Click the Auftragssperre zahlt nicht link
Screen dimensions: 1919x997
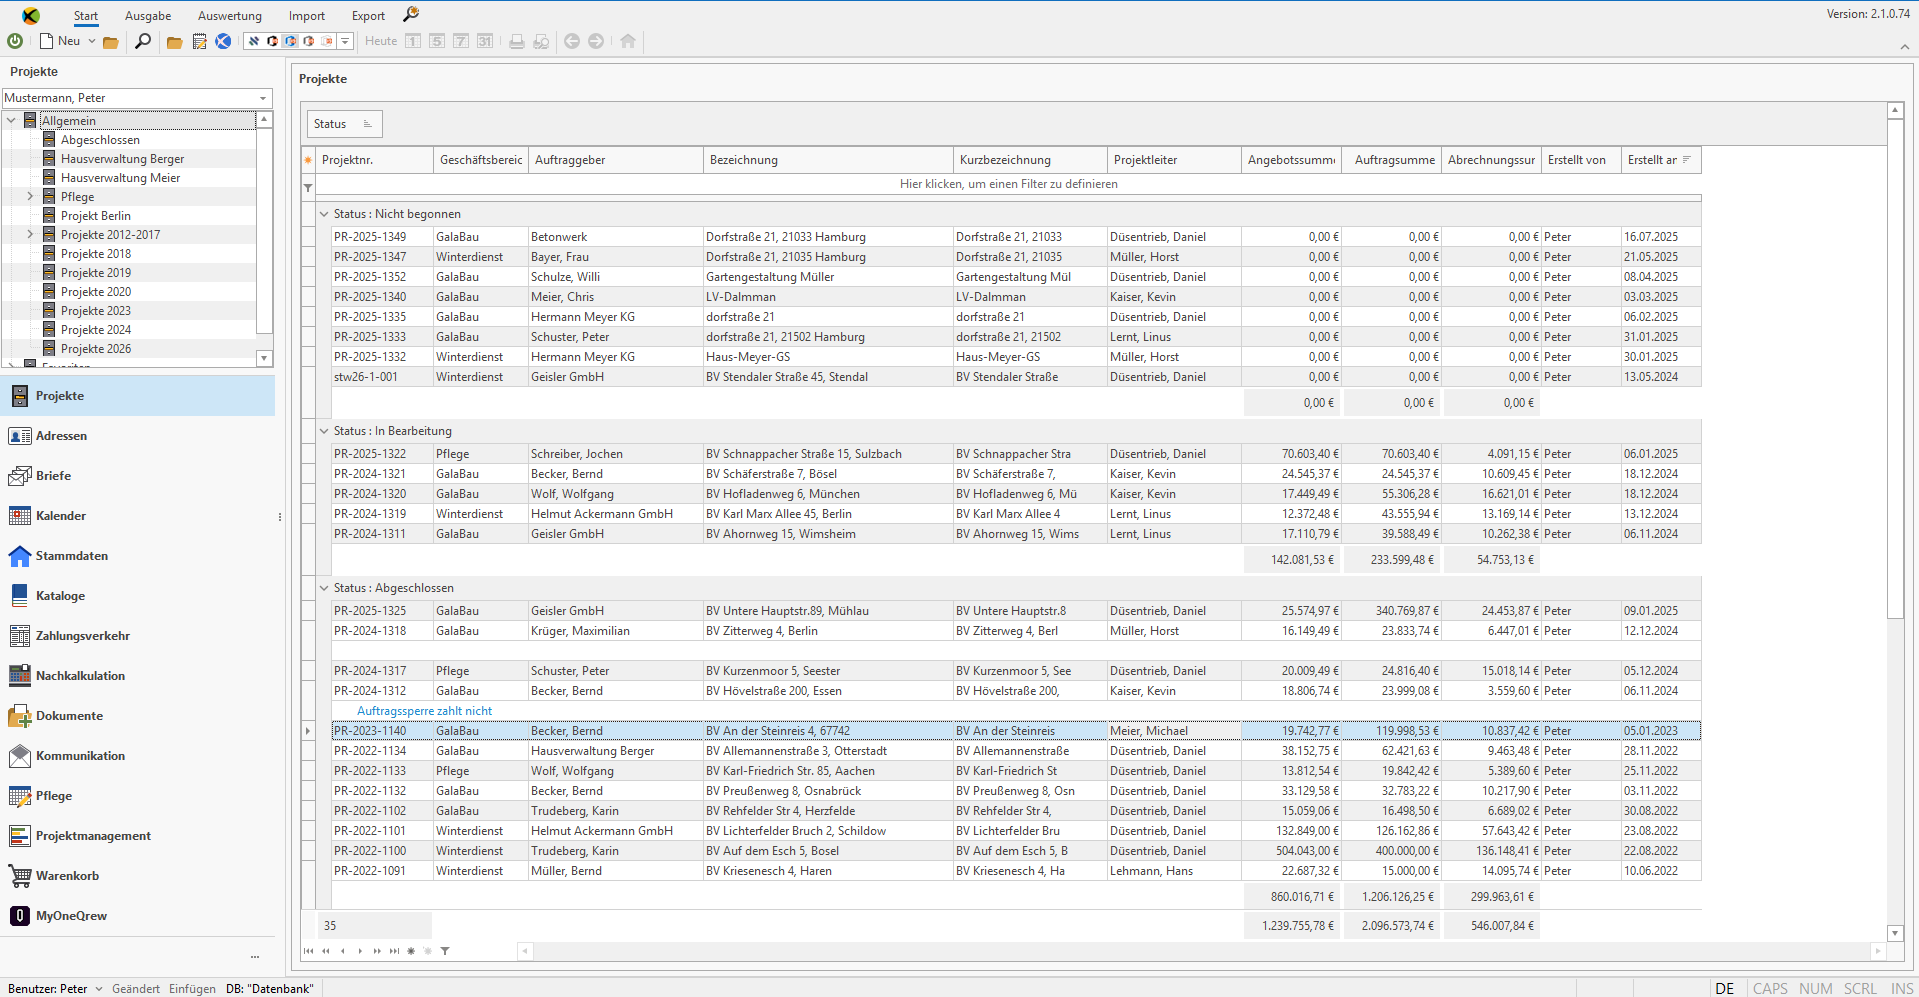424,711
